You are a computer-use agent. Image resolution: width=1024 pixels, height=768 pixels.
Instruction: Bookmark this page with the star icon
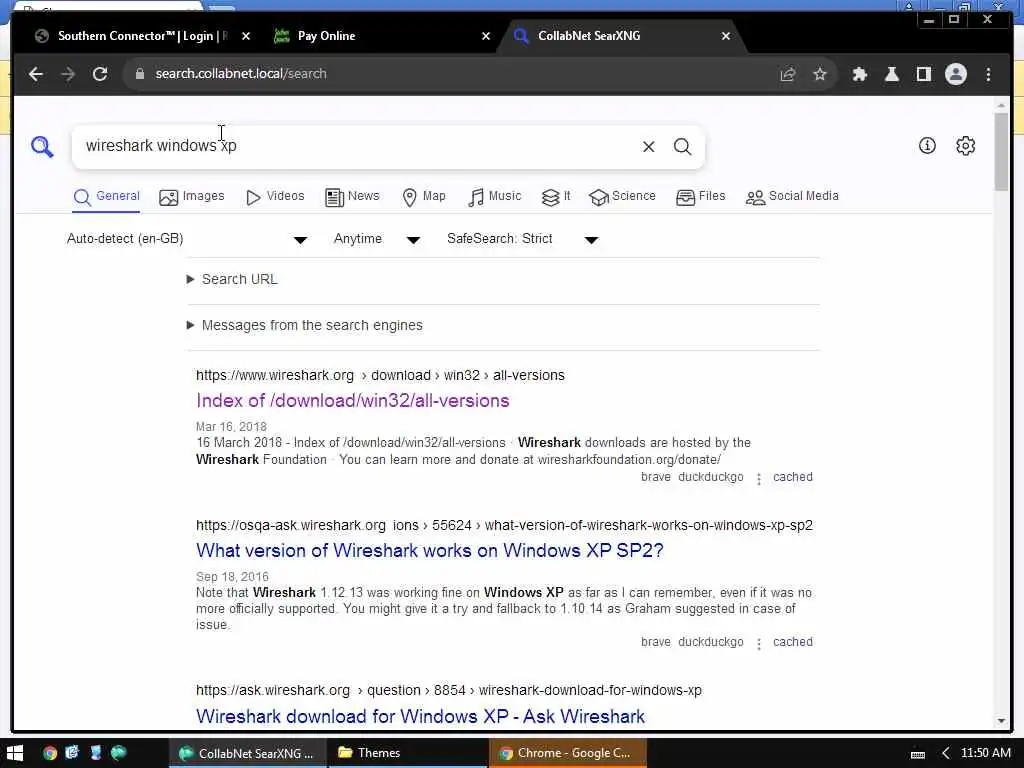point(820,74)
